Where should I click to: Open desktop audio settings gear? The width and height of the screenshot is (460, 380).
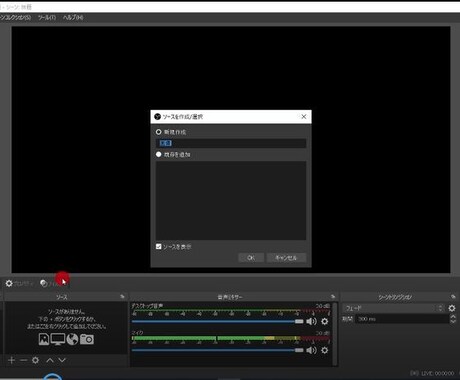pos(324,321)
